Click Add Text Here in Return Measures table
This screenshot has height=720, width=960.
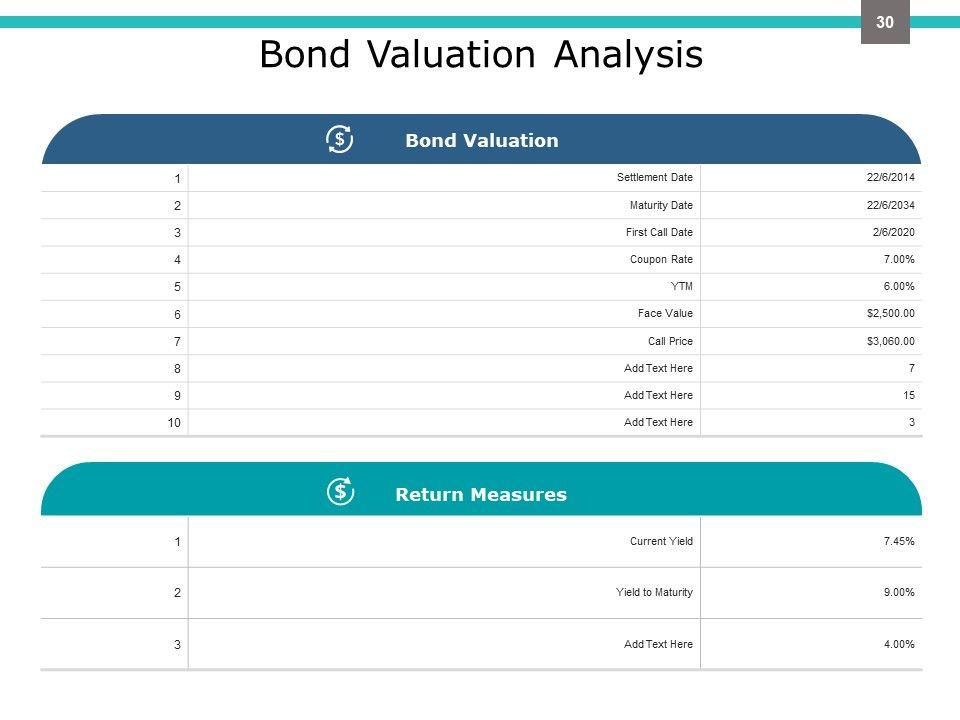(658, 644)
